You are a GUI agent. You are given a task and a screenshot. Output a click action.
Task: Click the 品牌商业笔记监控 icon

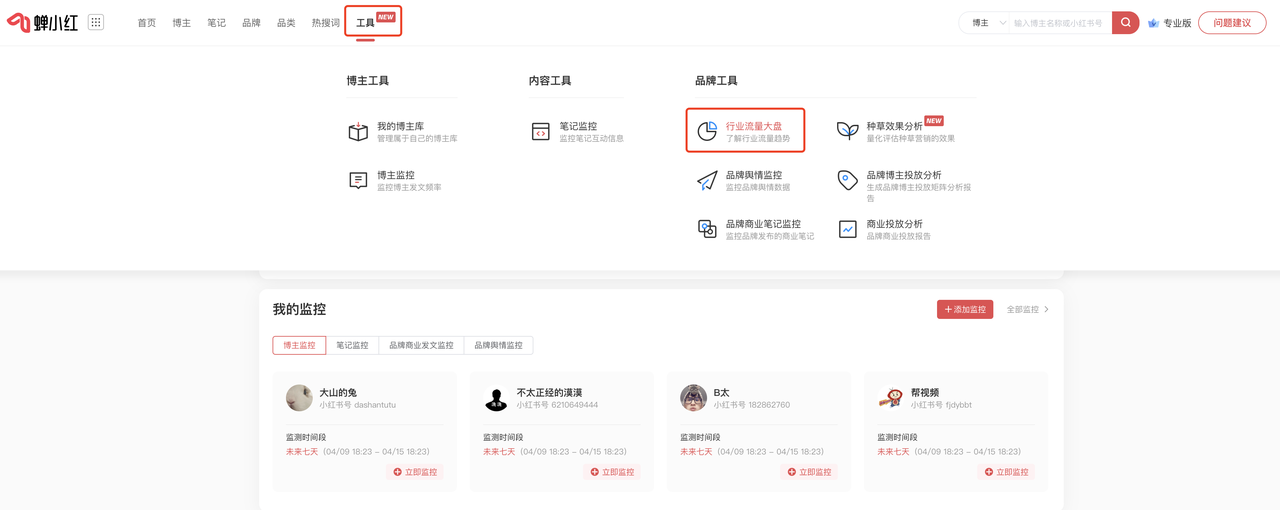(707, 229)
